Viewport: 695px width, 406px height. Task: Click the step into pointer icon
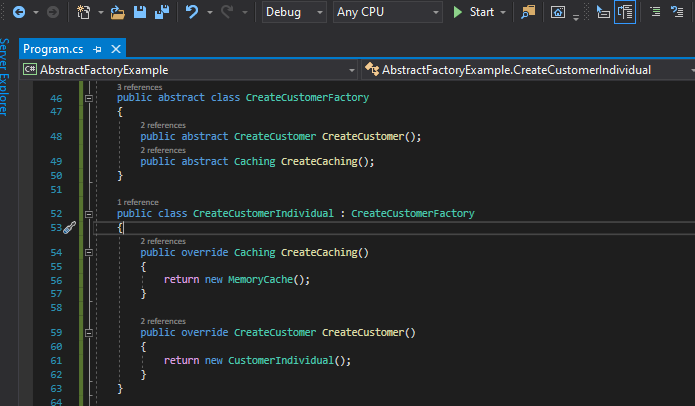coord(603,12)
